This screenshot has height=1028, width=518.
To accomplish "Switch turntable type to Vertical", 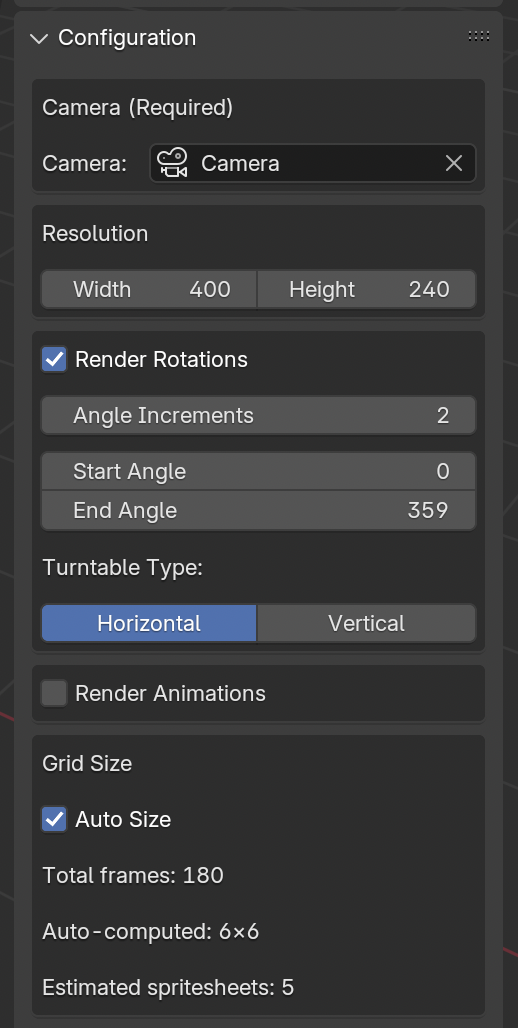I will point(367,623).
